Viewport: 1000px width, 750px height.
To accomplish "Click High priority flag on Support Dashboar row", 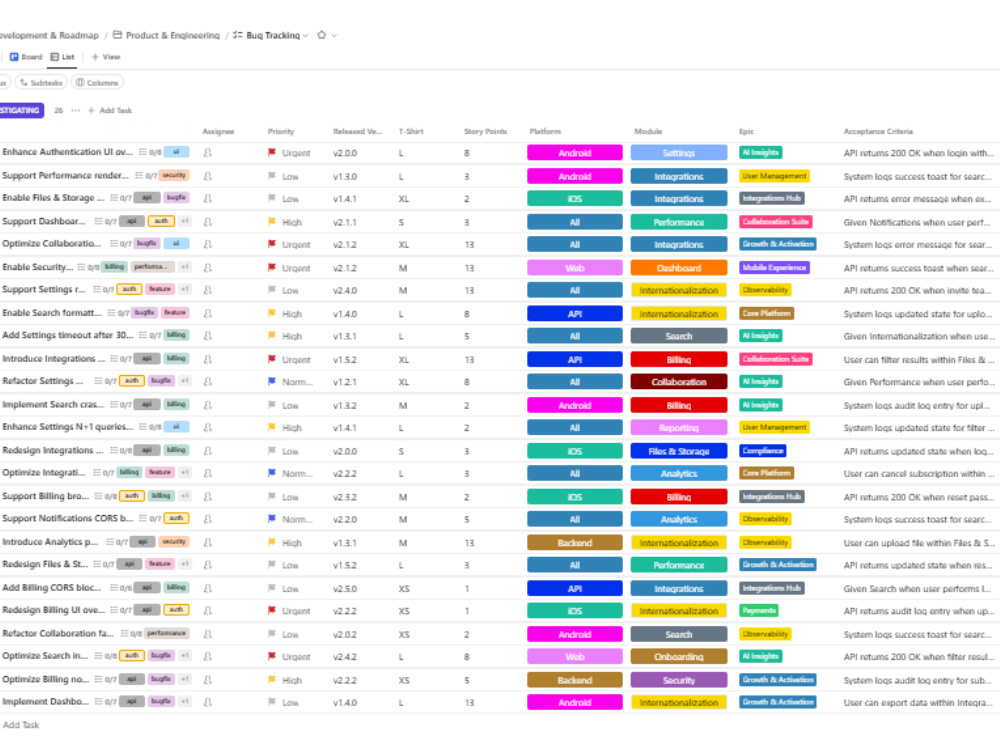I will 272,222.
